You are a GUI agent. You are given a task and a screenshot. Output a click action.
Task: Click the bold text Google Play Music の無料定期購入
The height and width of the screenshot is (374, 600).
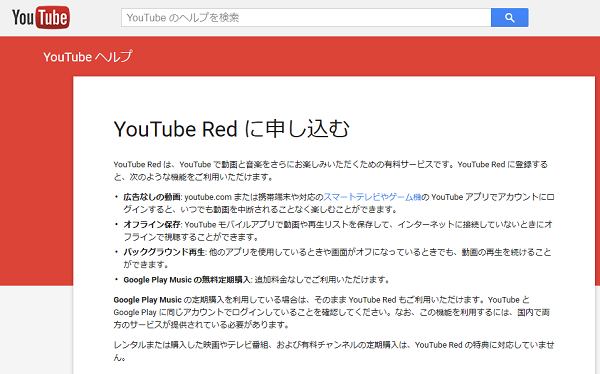(x=187, y=280)
